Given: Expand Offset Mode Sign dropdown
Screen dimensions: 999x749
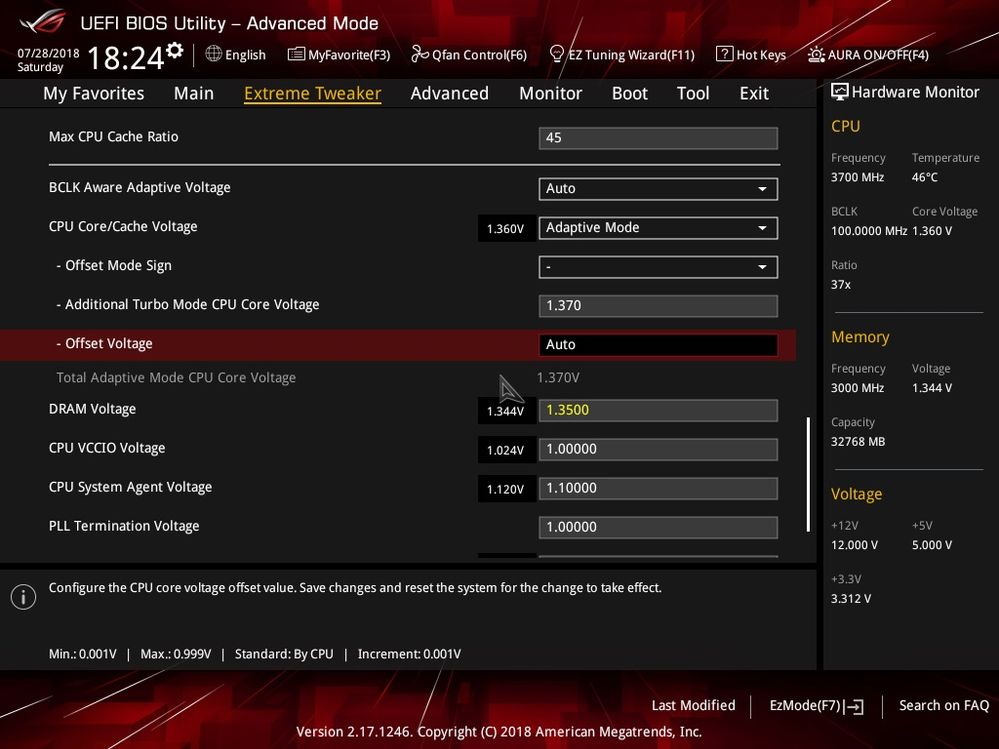Looking at the screenshot, I should [x=658, y=267].
